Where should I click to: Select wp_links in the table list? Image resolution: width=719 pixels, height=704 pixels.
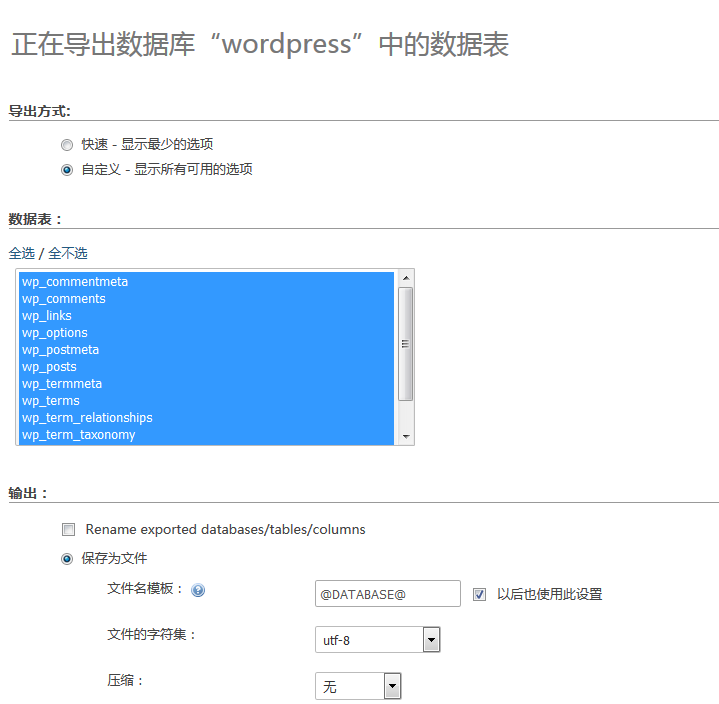point(47,316)
